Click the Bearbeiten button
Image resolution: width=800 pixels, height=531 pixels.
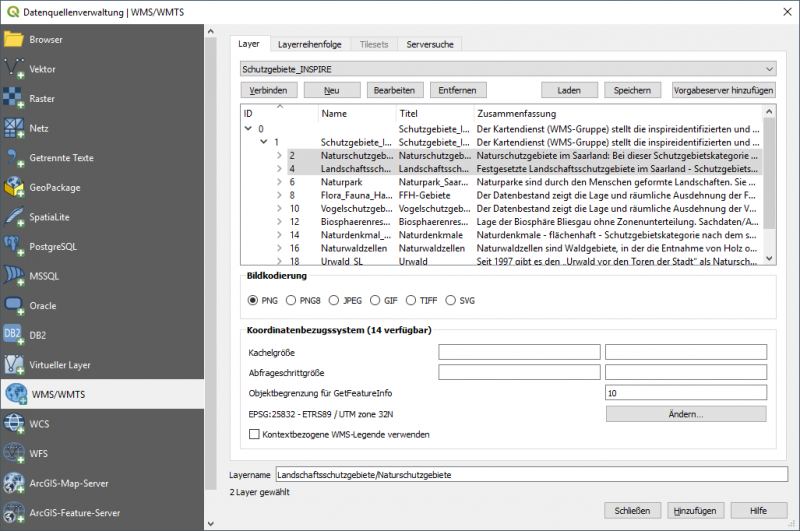coord(394,90)
